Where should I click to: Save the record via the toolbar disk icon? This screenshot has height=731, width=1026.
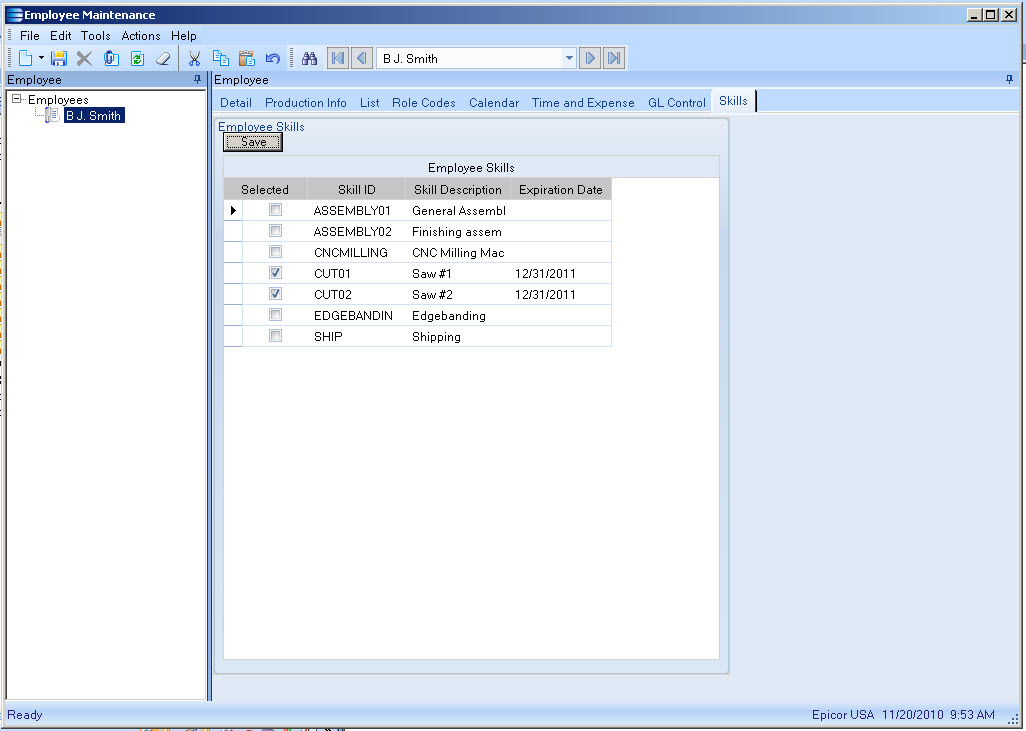coord(59,57)
